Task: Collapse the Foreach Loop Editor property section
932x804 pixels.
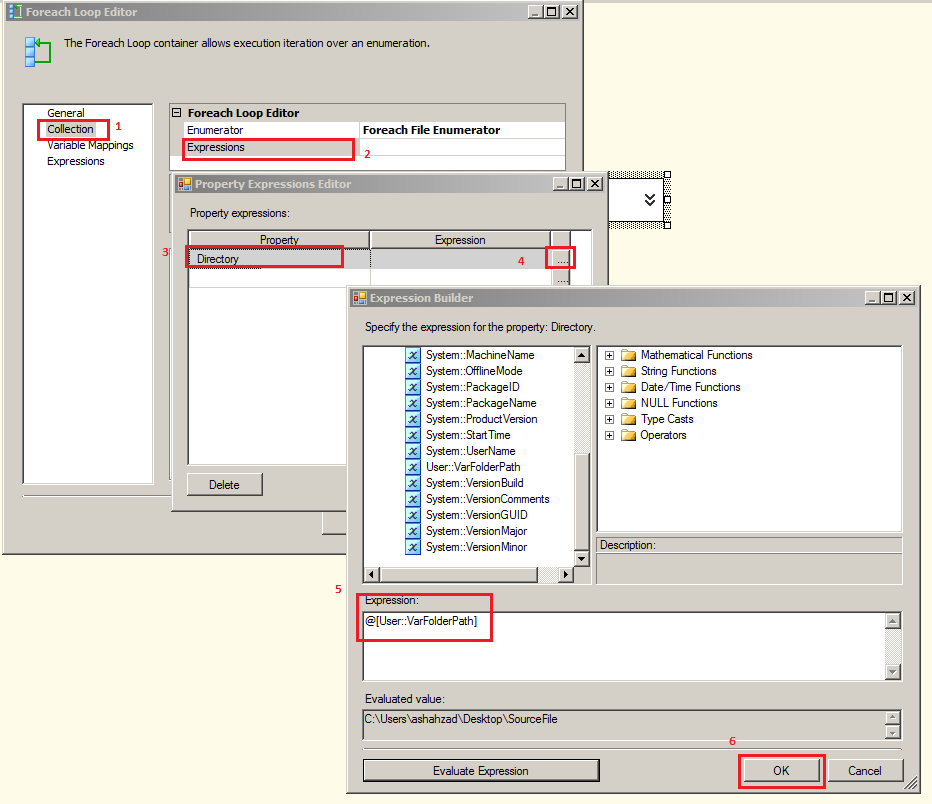Action: click(x=175, y=113)
